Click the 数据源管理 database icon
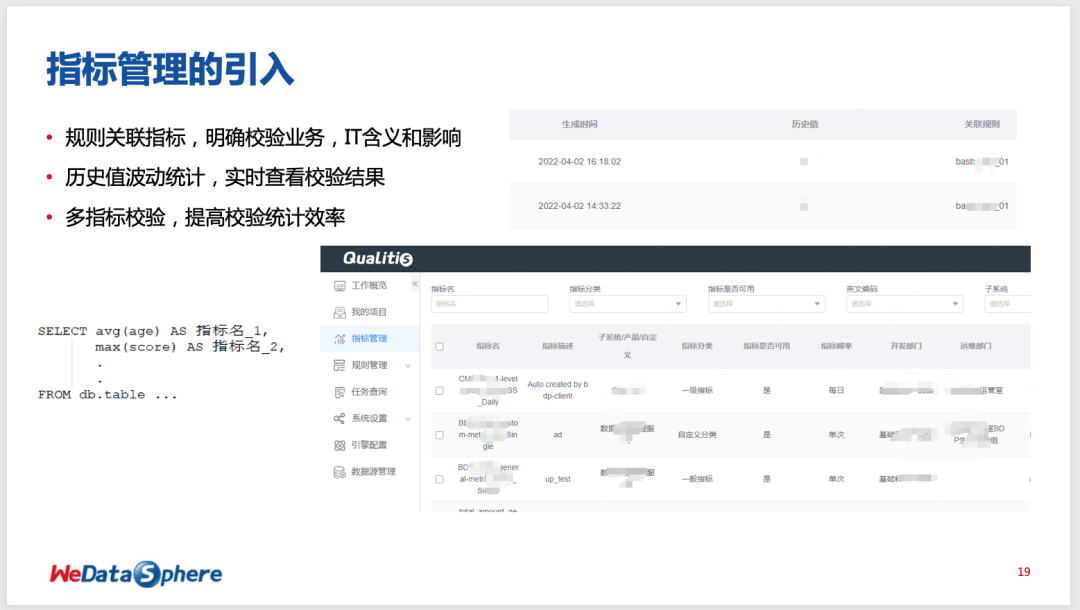The width and height of the screenshot is (1080, 610). (x=340, y=472)
